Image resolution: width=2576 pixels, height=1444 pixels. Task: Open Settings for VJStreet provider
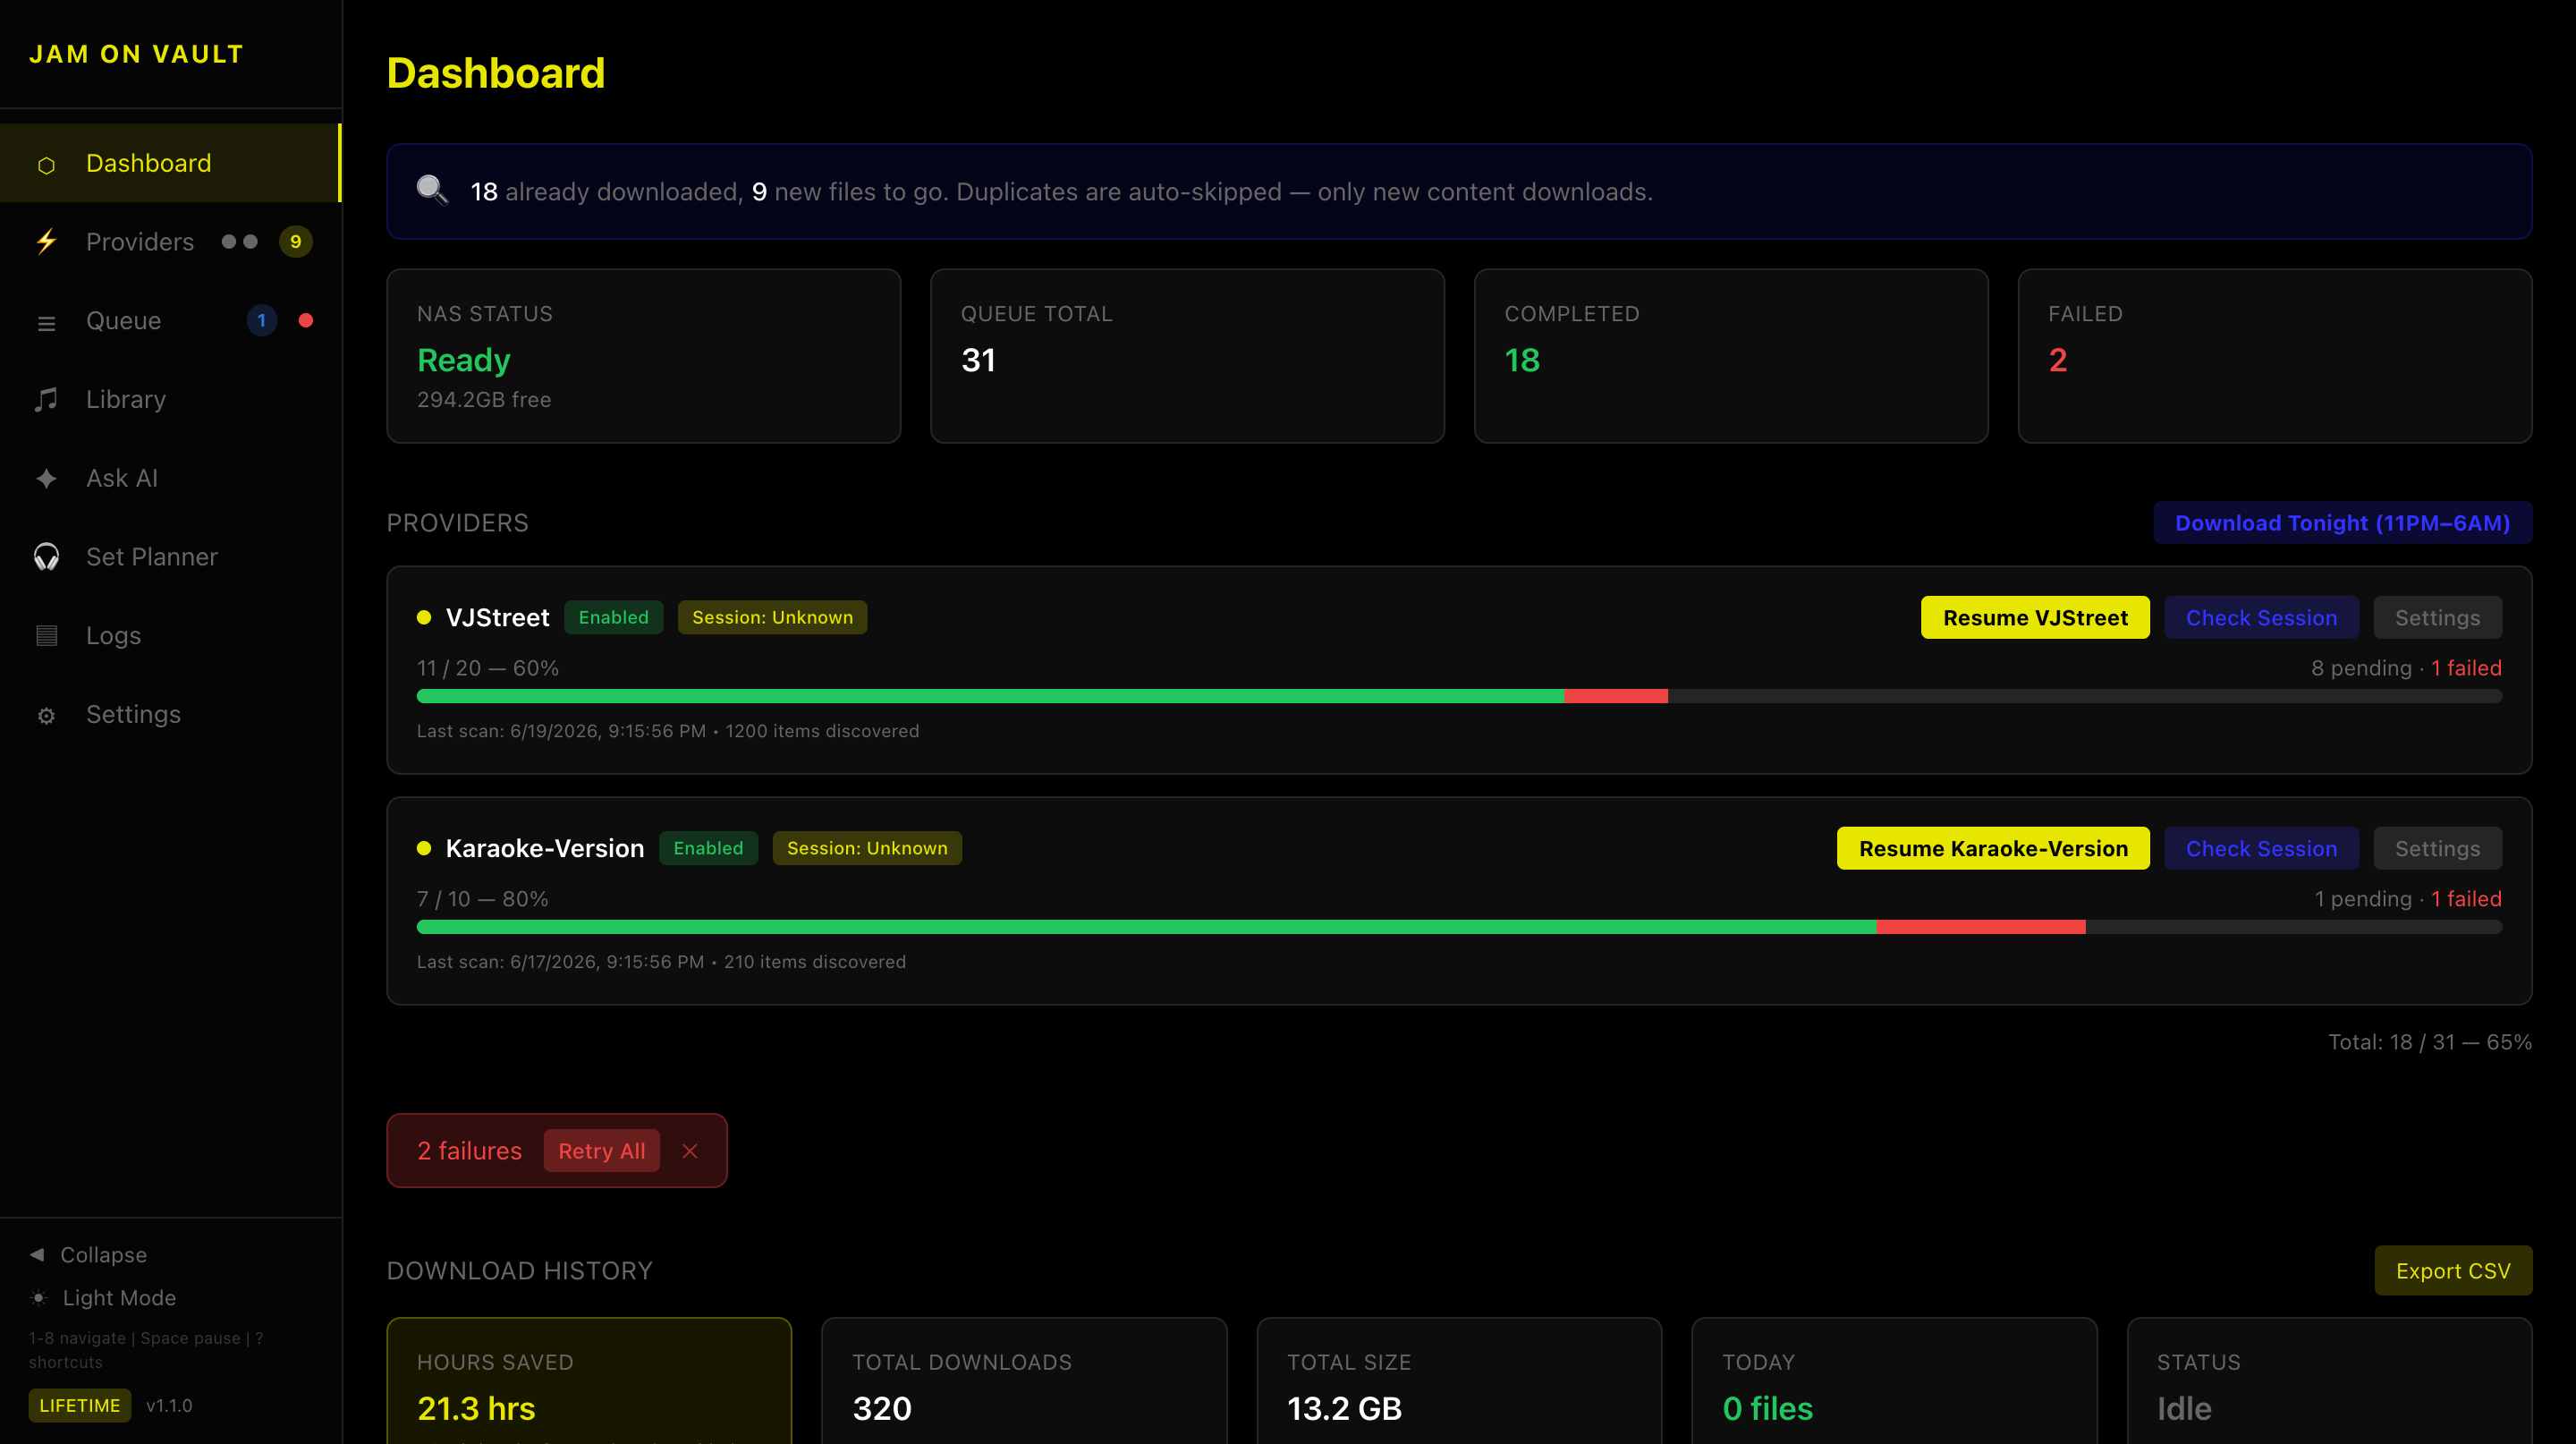pyautogui.click(x=2438, y=618)
